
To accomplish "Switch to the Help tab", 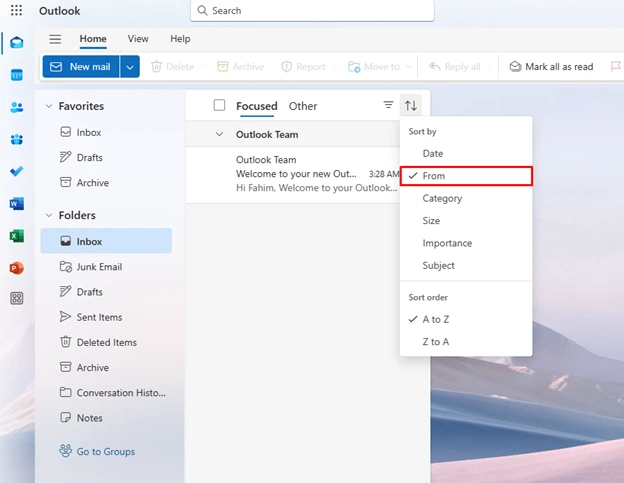I will (x=180, y=39).
